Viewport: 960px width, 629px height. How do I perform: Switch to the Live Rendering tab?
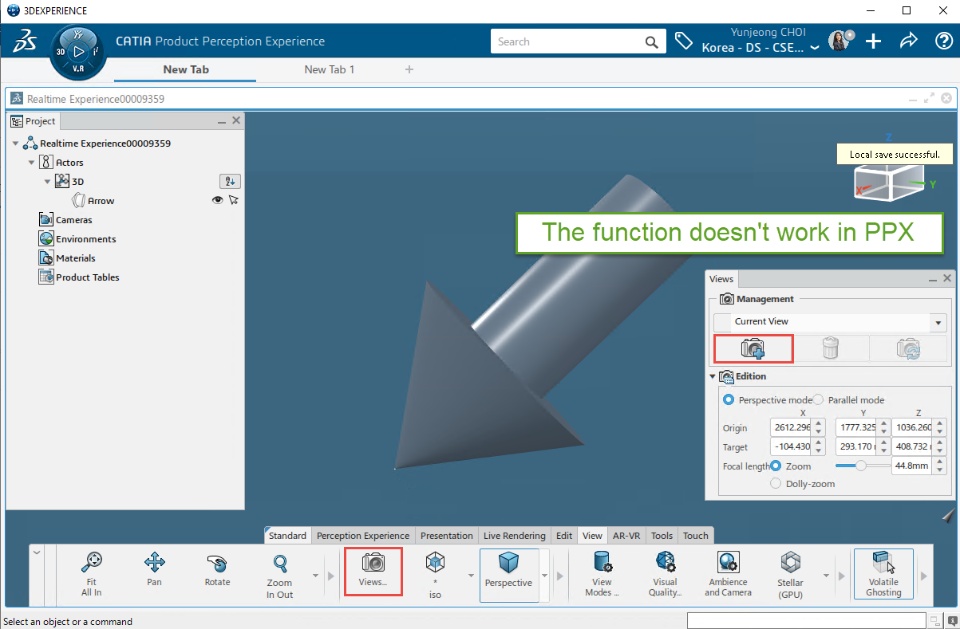coord(514,535)
